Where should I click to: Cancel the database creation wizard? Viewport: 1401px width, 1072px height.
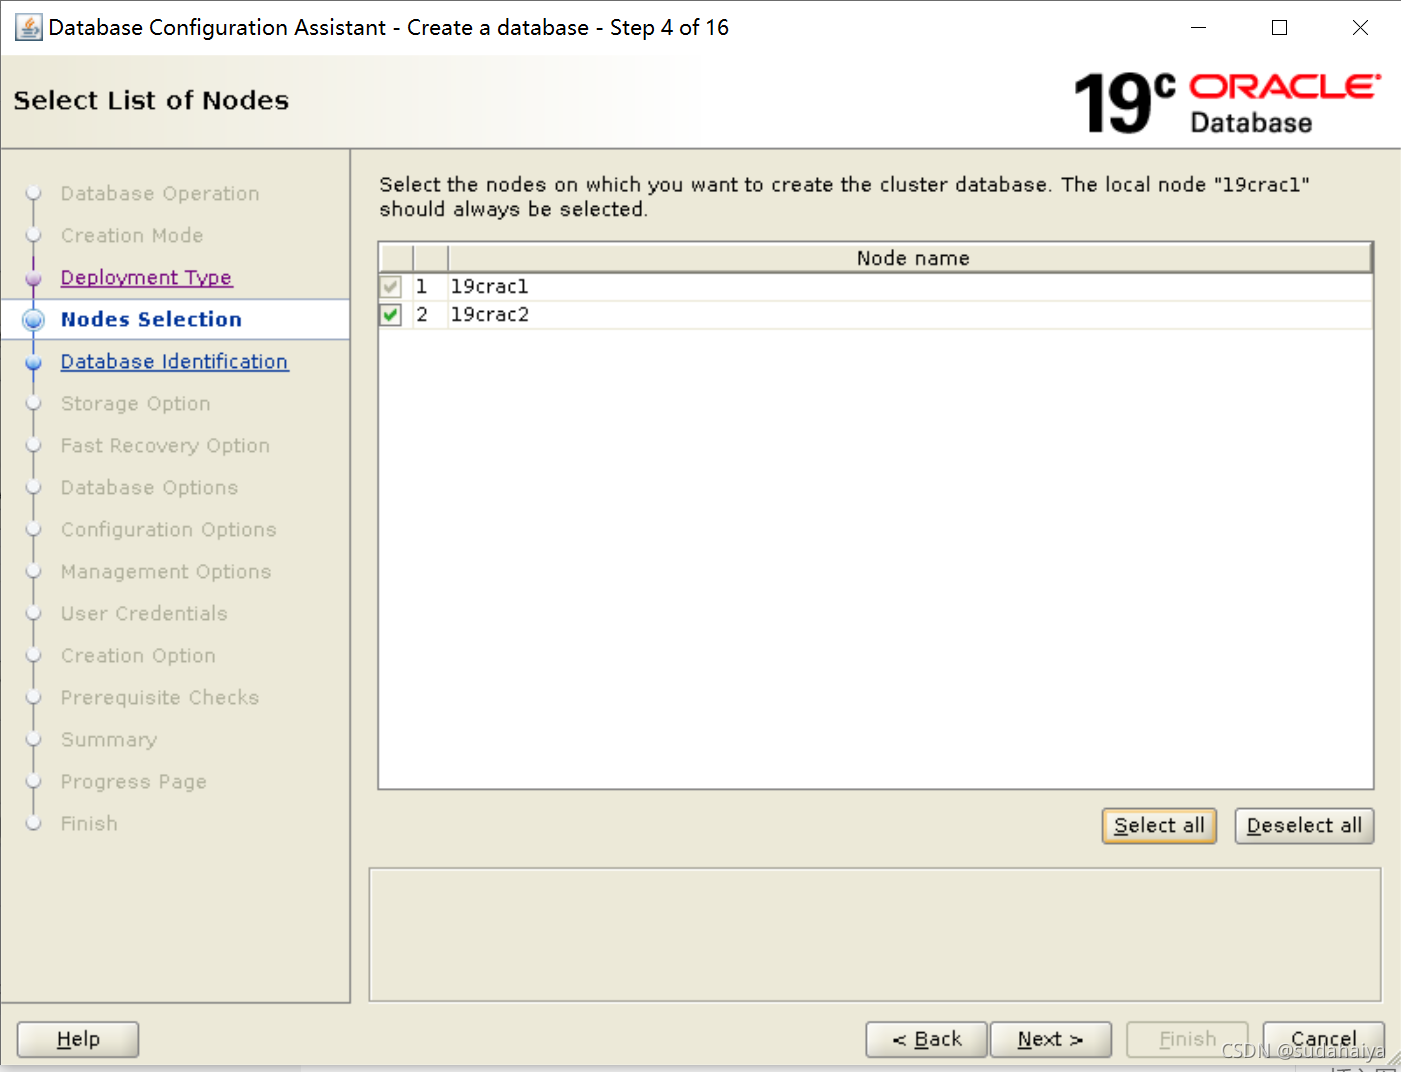(1324, 1040)
